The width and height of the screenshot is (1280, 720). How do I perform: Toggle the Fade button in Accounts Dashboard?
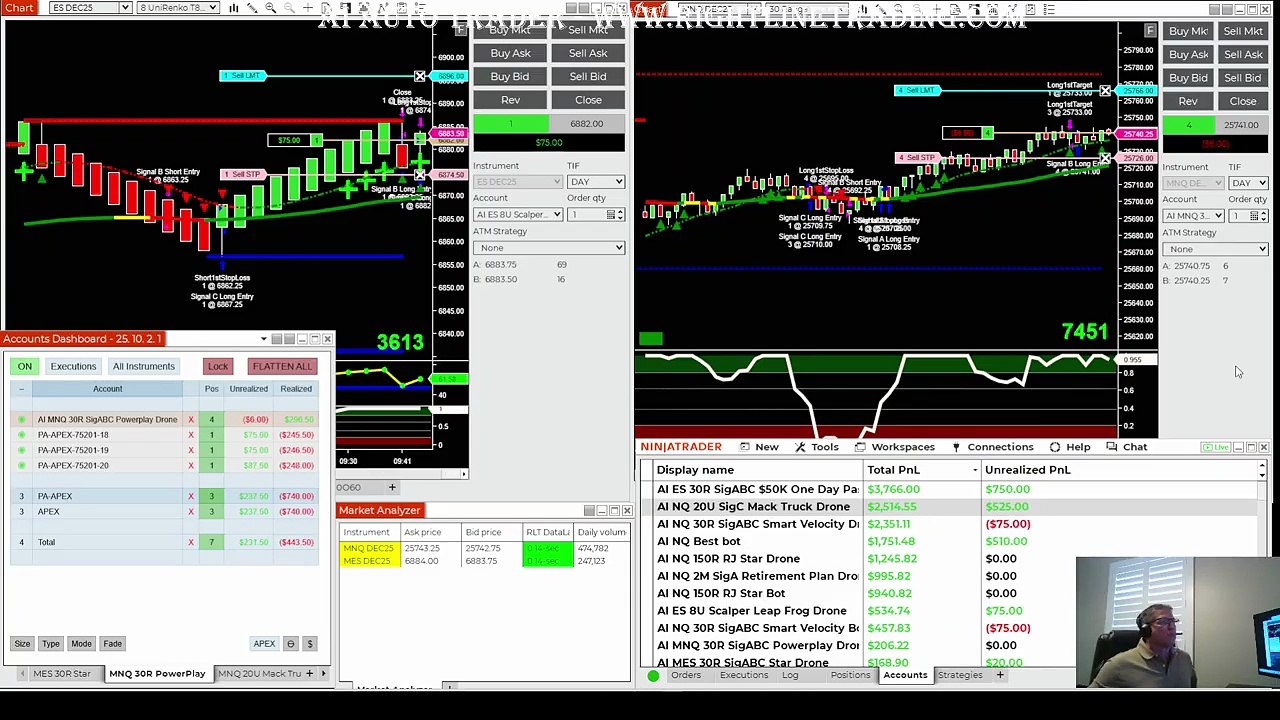[x=112, y=644]
